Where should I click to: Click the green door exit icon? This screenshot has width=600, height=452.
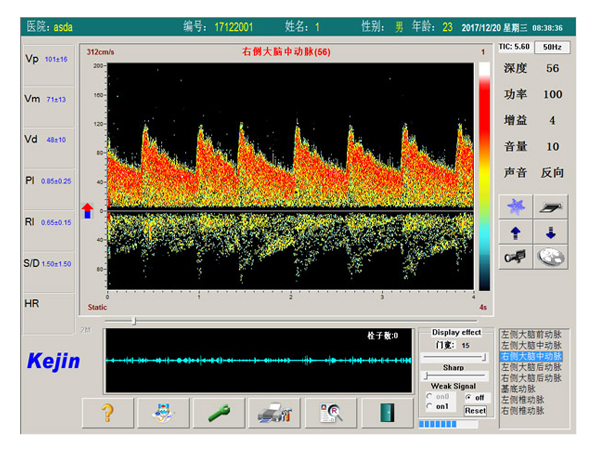[386, 412]
